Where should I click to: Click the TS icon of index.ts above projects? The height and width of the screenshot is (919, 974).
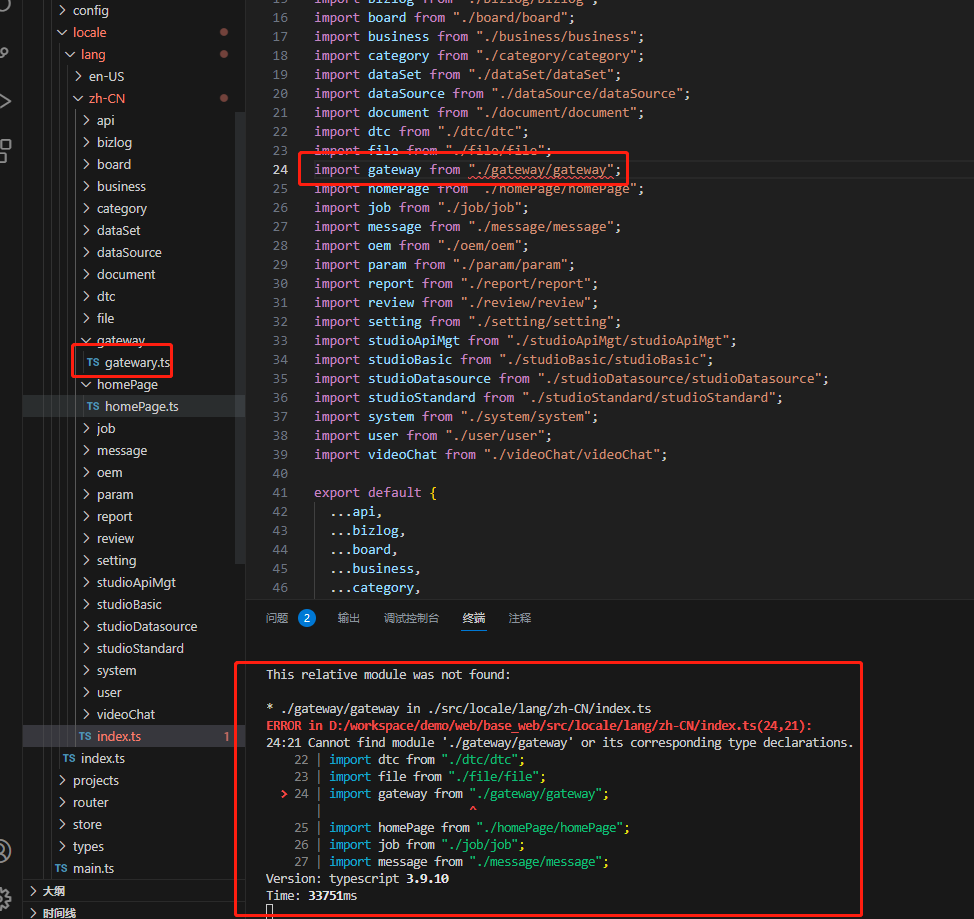pos(70,758)
